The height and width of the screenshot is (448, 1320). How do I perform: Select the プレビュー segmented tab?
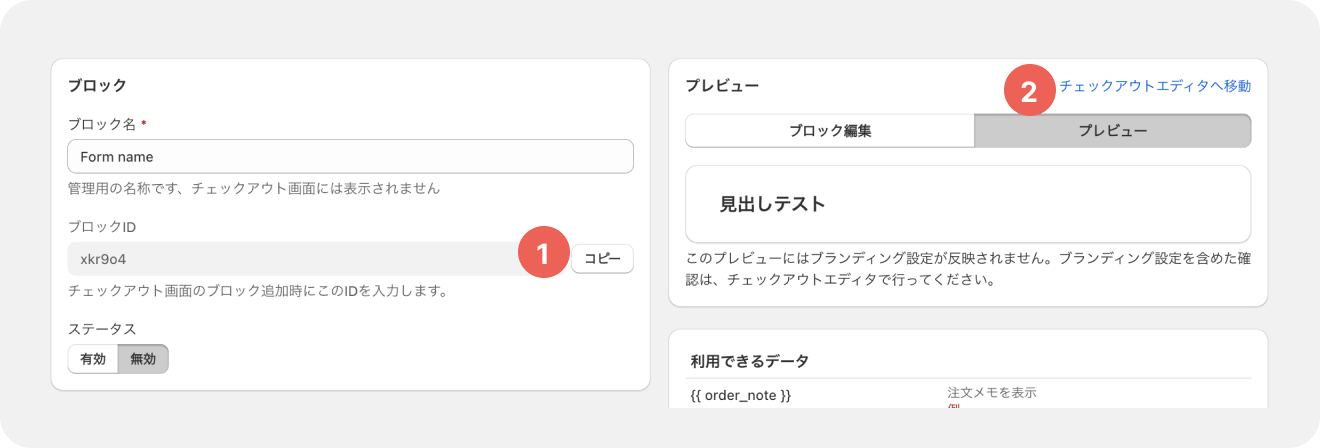coord(1112,131)
